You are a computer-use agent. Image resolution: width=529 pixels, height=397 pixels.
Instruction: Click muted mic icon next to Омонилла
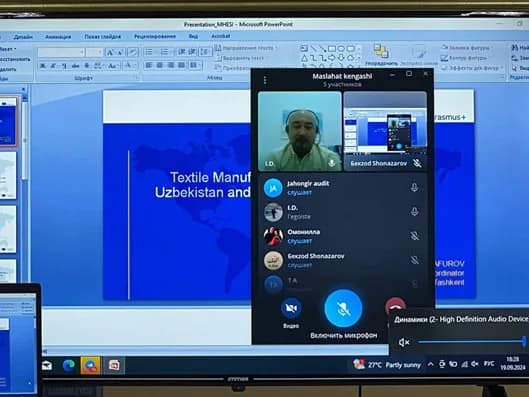(x=415, y=236)
